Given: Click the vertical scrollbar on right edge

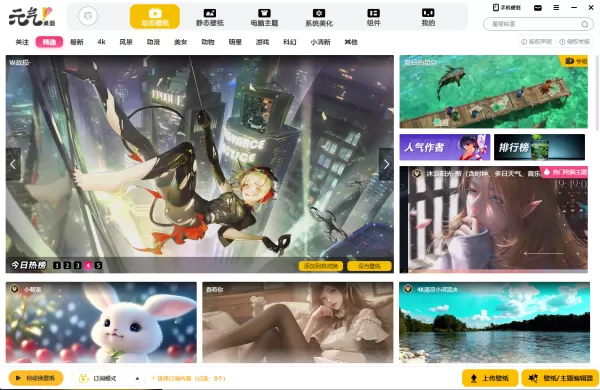Looking at the screenshot, I should click(597, 94).
